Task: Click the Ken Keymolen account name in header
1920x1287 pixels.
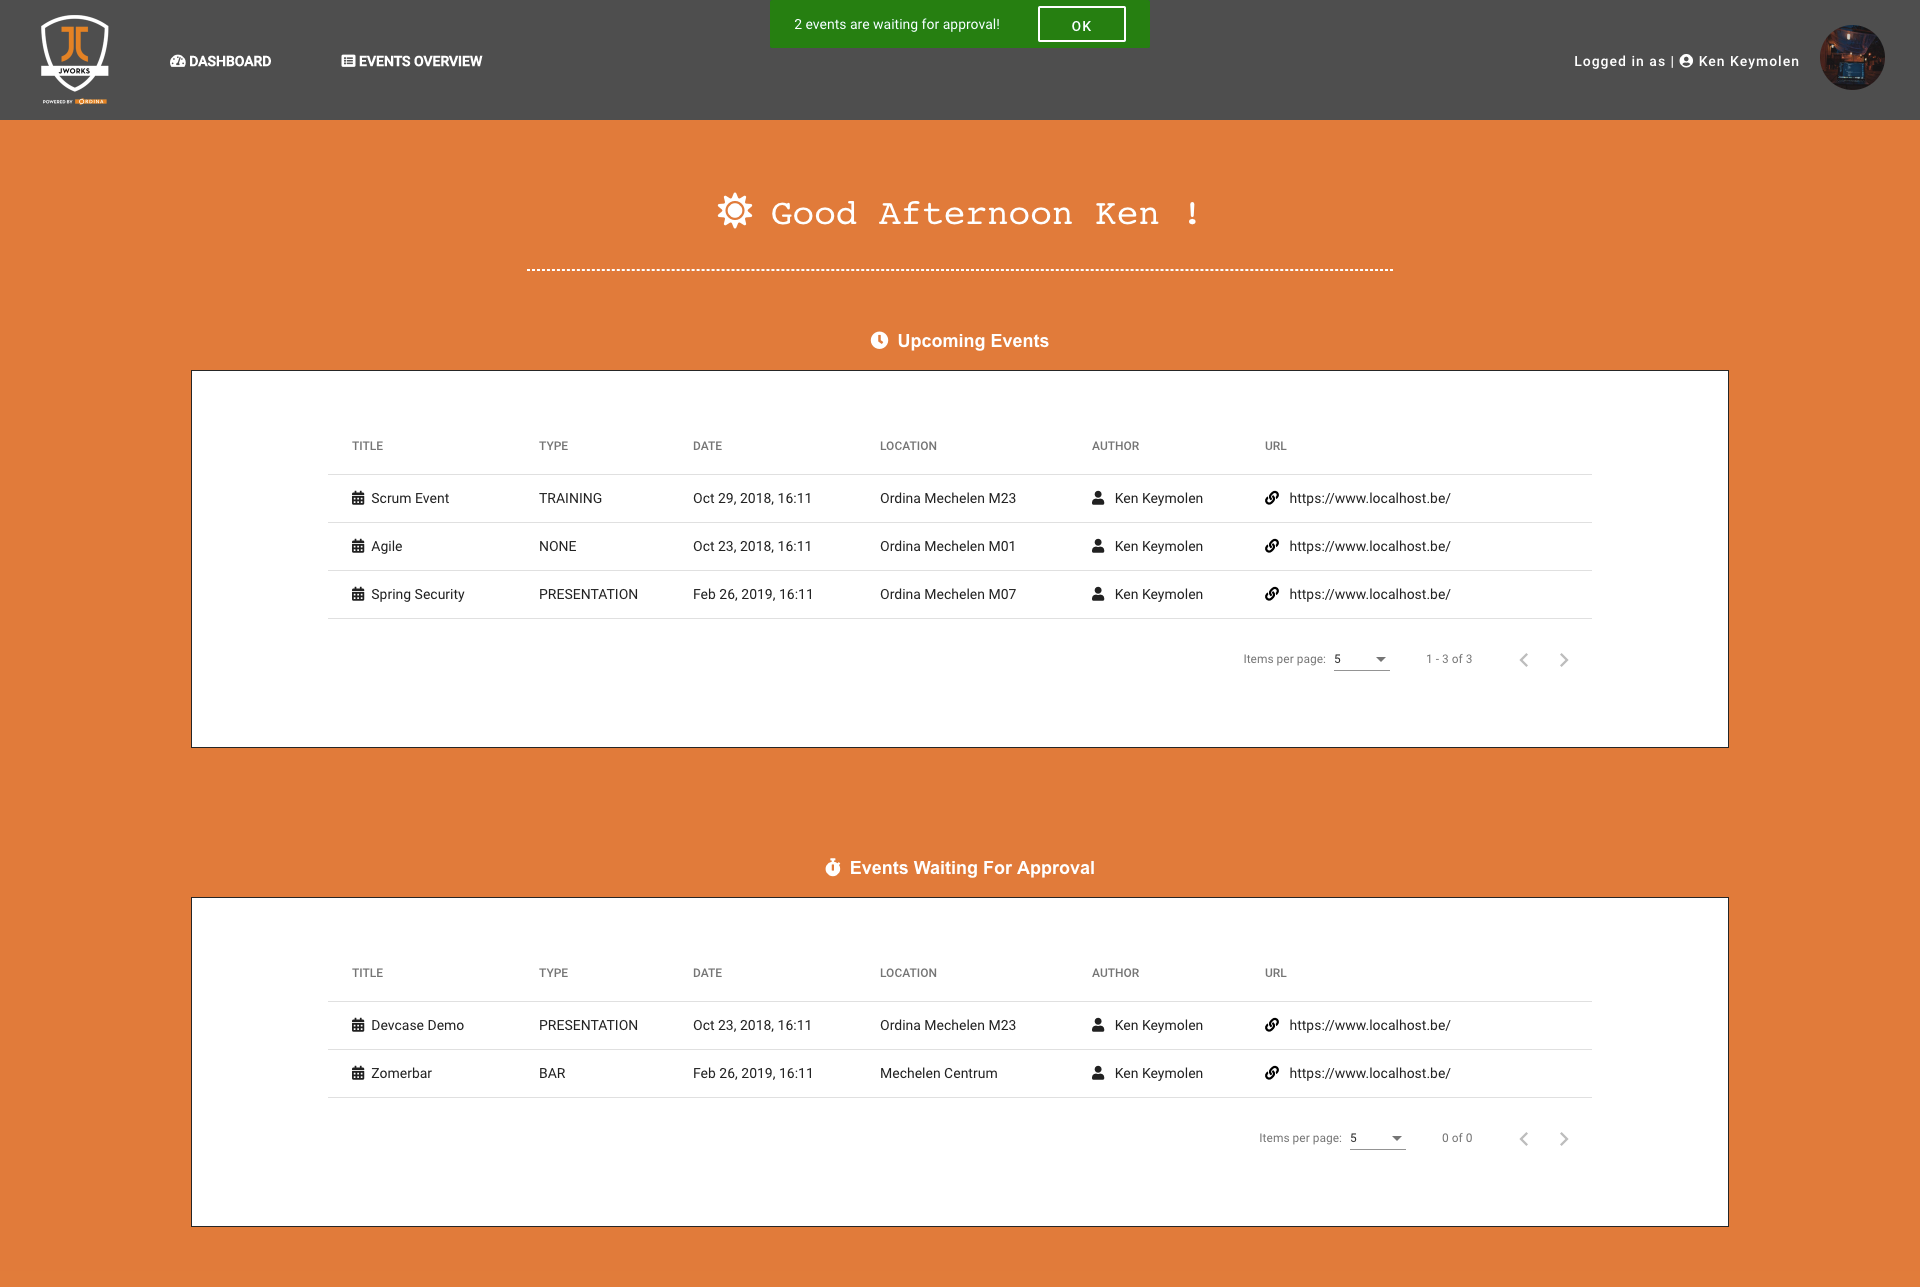Action: click(x=1748, y=61)
